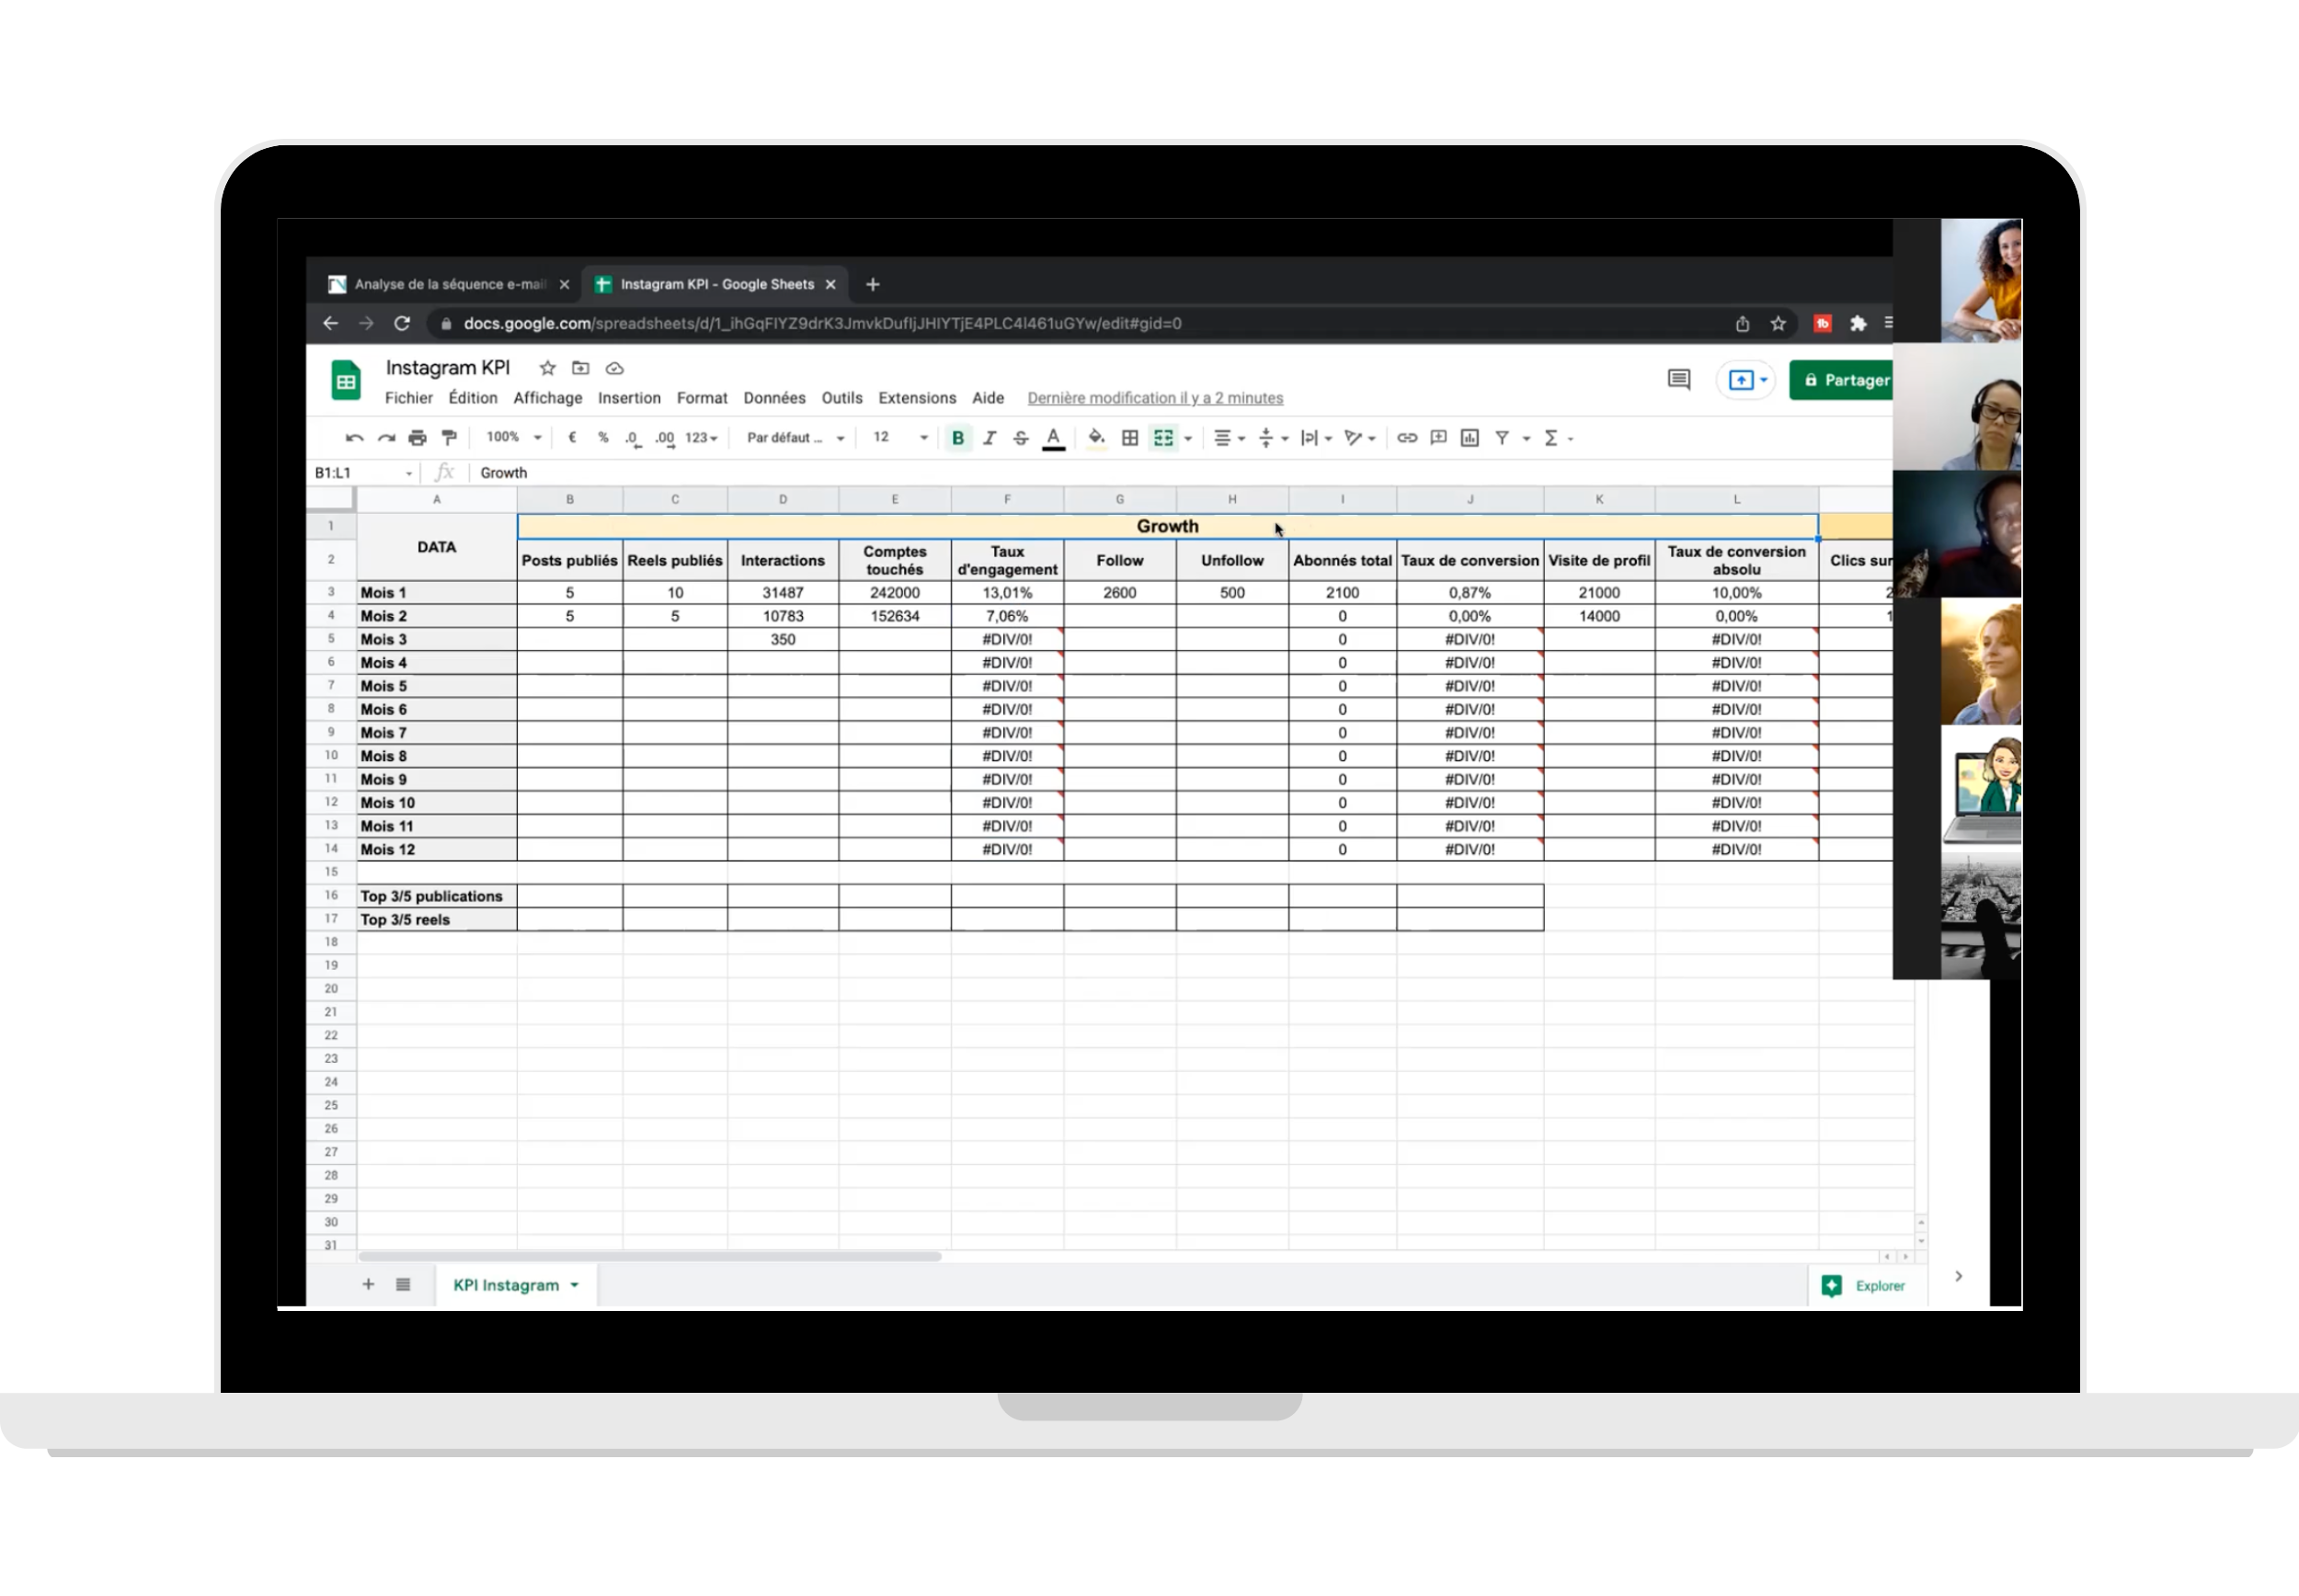Switch to the Analyse de la séquence e-mail tab

(450, 284)
